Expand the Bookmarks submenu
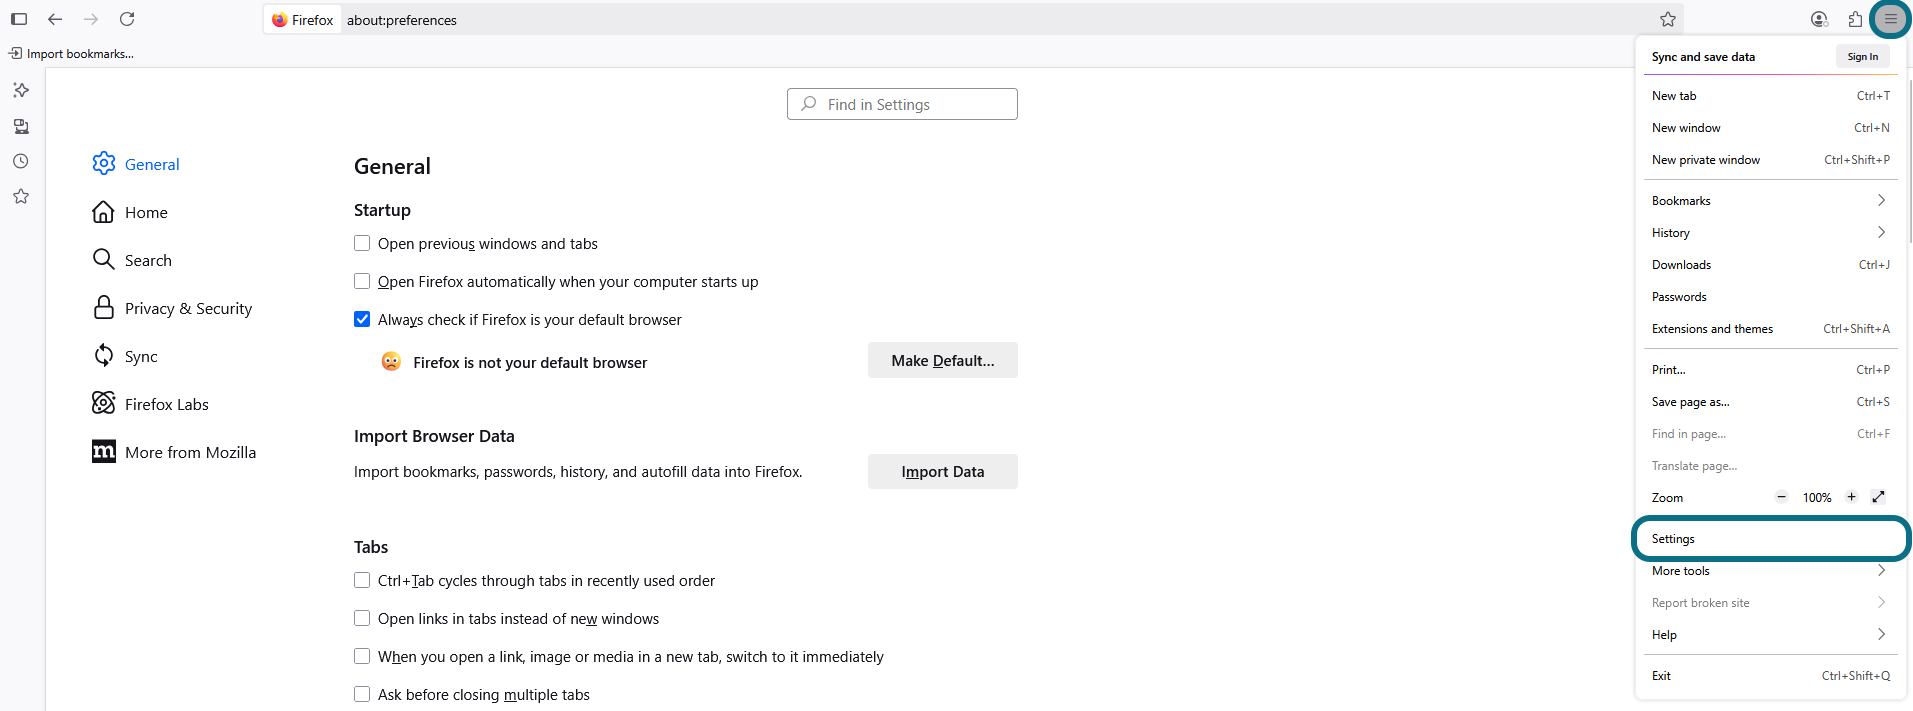The image size is (1913, 711). pyautogui.click(x=1770, y=201)
